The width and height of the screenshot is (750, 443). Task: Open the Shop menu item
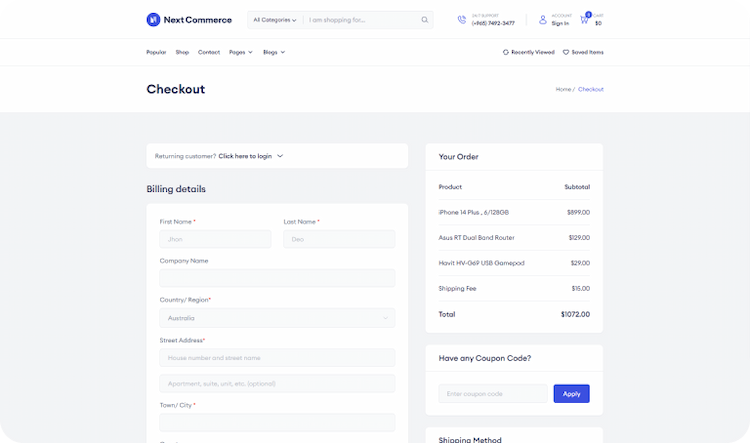tap(182, 52)
